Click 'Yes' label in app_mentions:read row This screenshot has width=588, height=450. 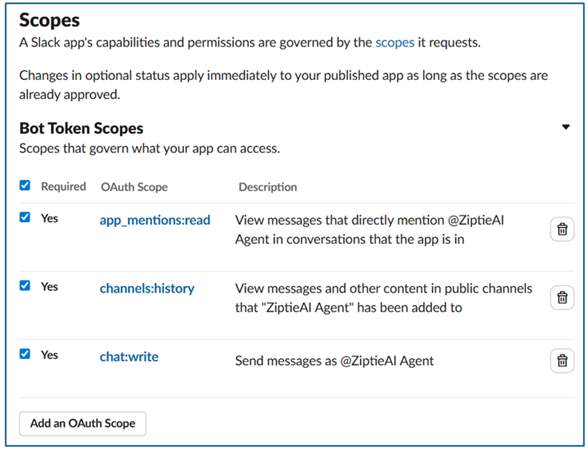click(x=50, y=218)
